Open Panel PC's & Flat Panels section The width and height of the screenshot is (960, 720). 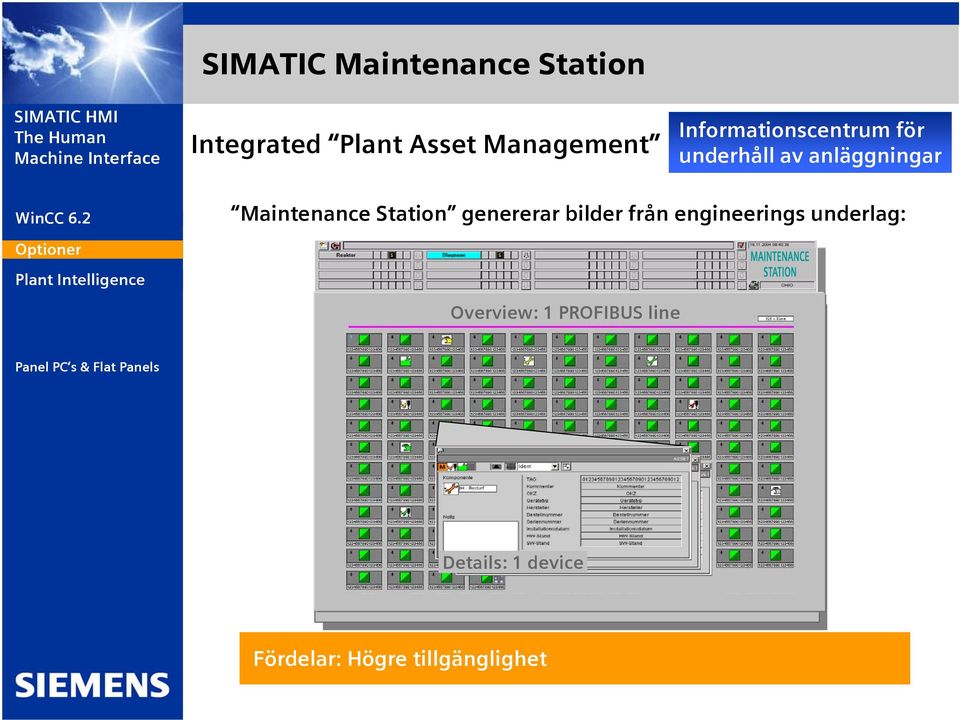tap(87, 367)
